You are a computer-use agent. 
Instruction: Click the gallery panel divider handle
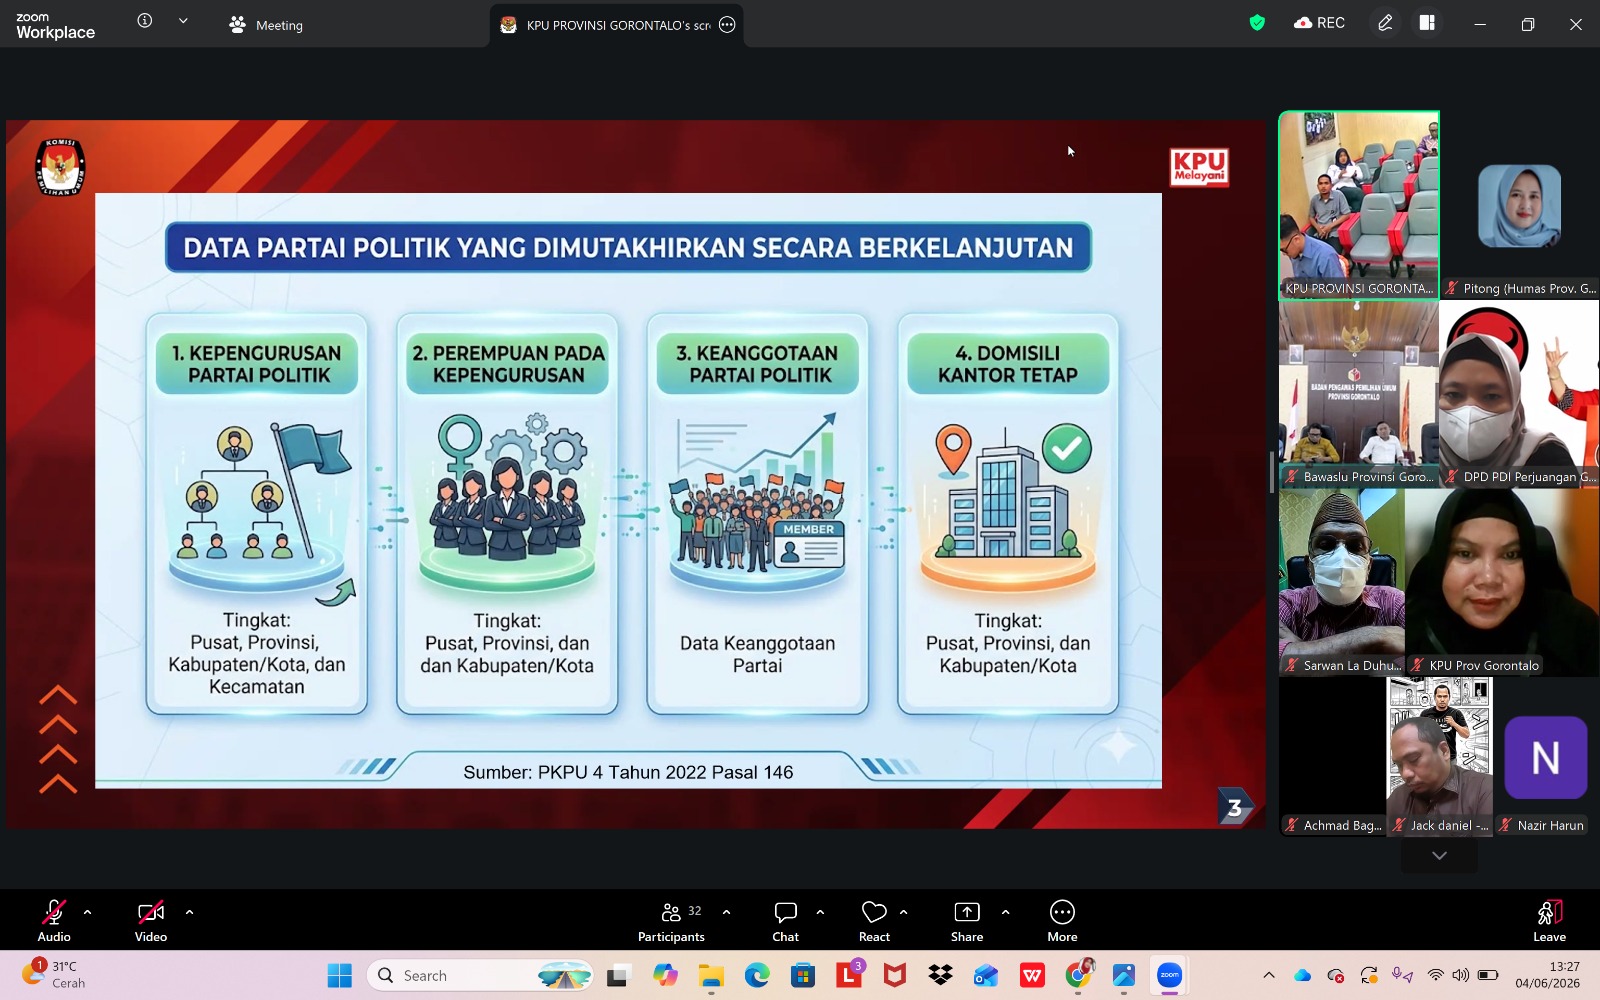[x=1272, y=472]
